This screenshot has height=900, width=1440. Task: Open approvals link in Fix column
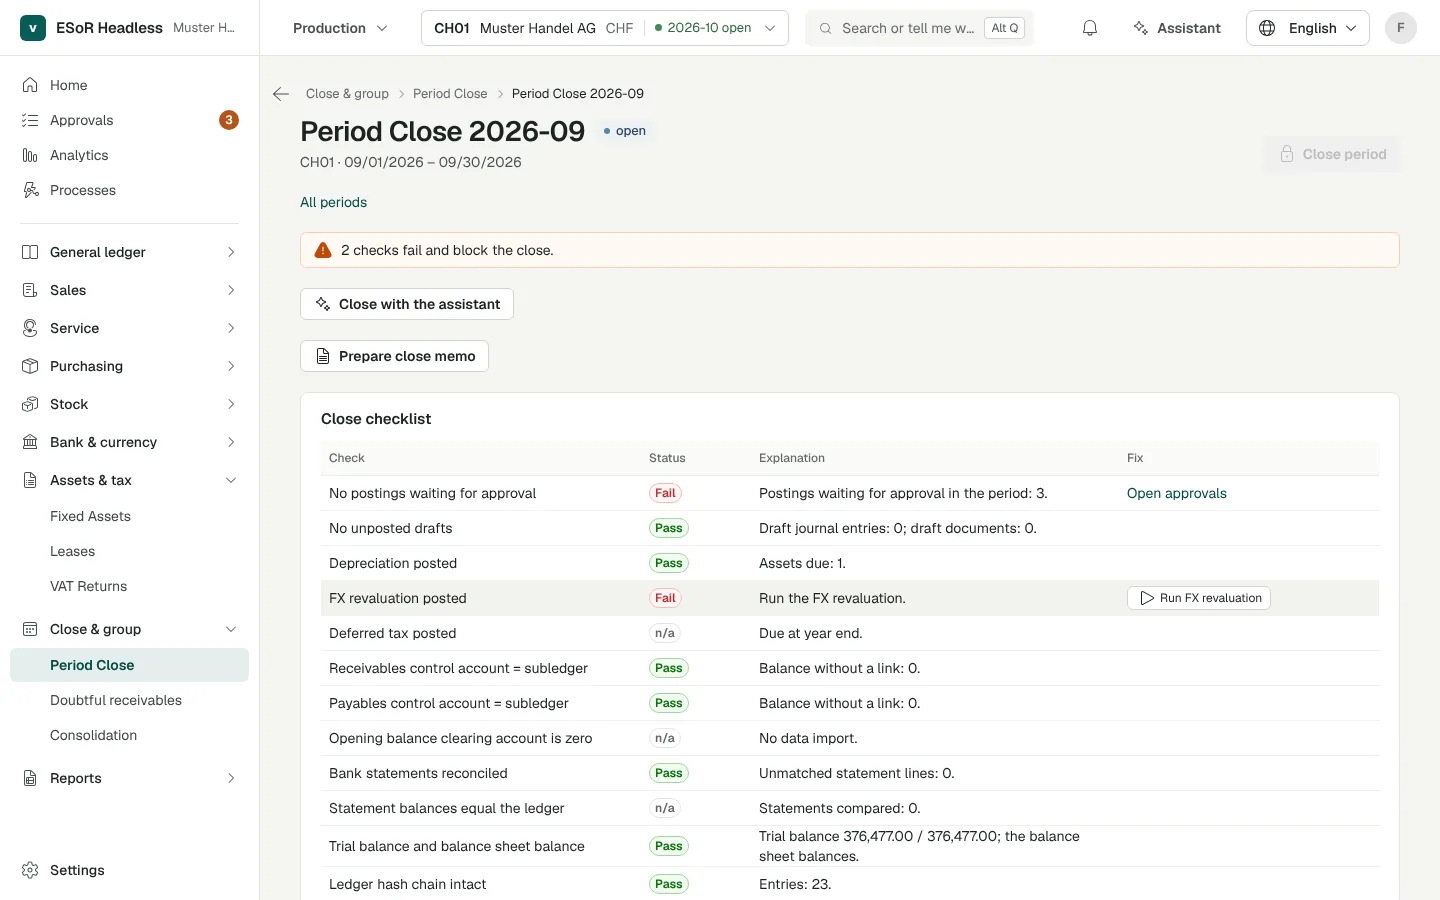click(x=1177, y=493)
